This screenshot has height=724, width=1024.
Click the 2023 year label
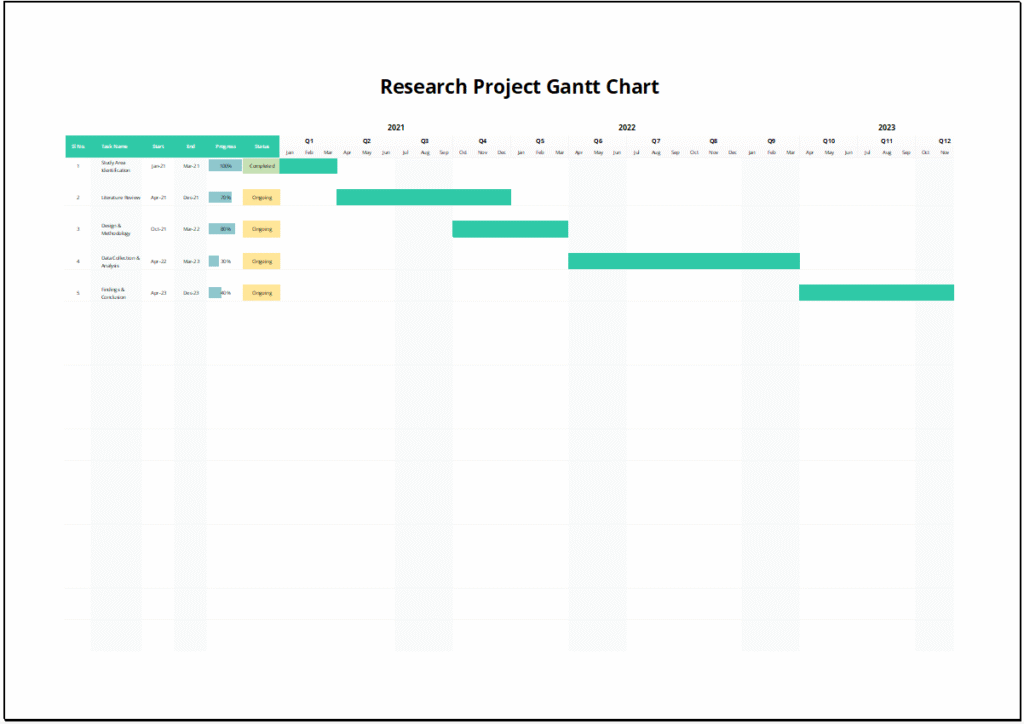pos(885,127)
